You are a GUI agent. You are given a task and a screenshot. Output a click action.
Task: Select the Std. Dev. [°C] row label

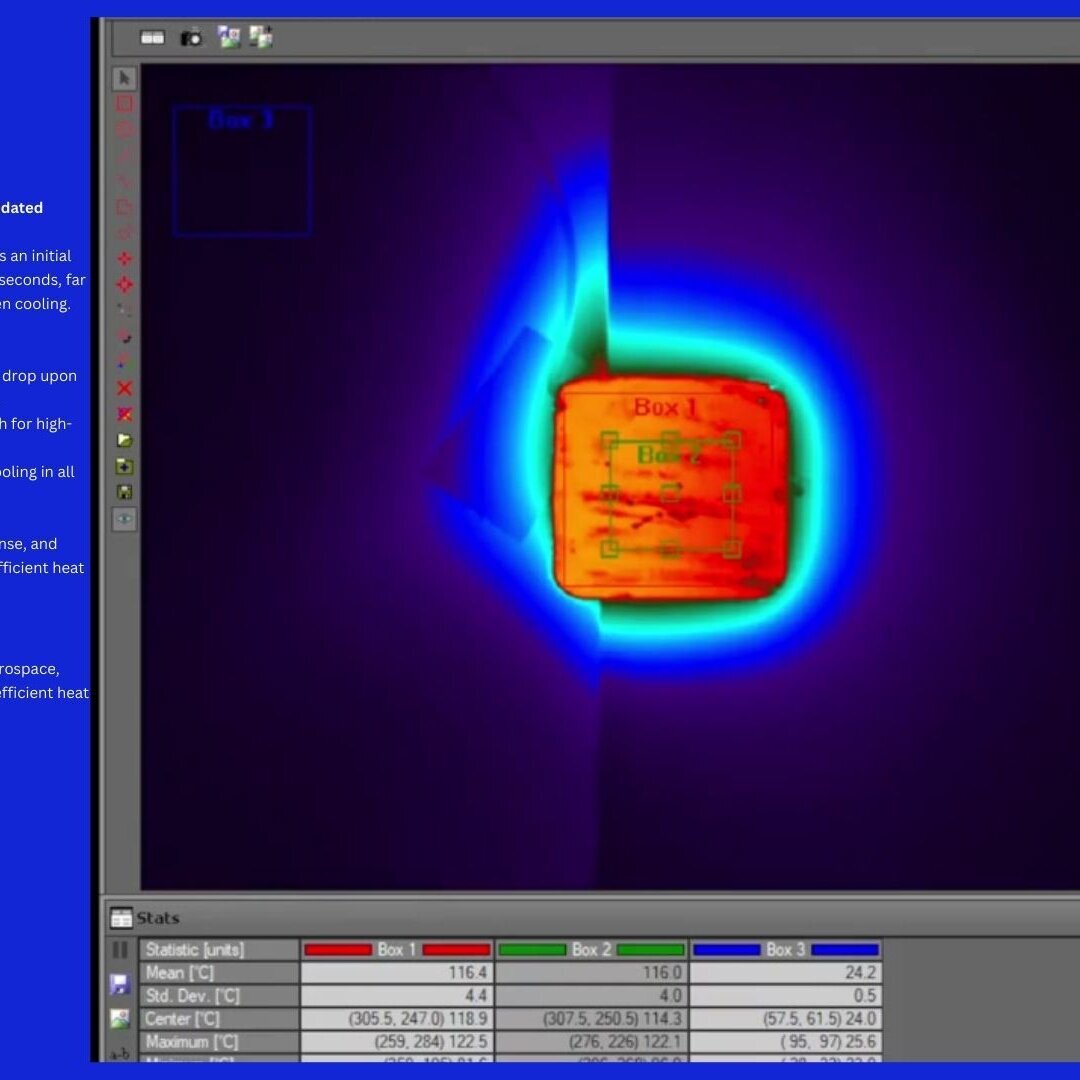pyautogui.click(x=219, y=995)
